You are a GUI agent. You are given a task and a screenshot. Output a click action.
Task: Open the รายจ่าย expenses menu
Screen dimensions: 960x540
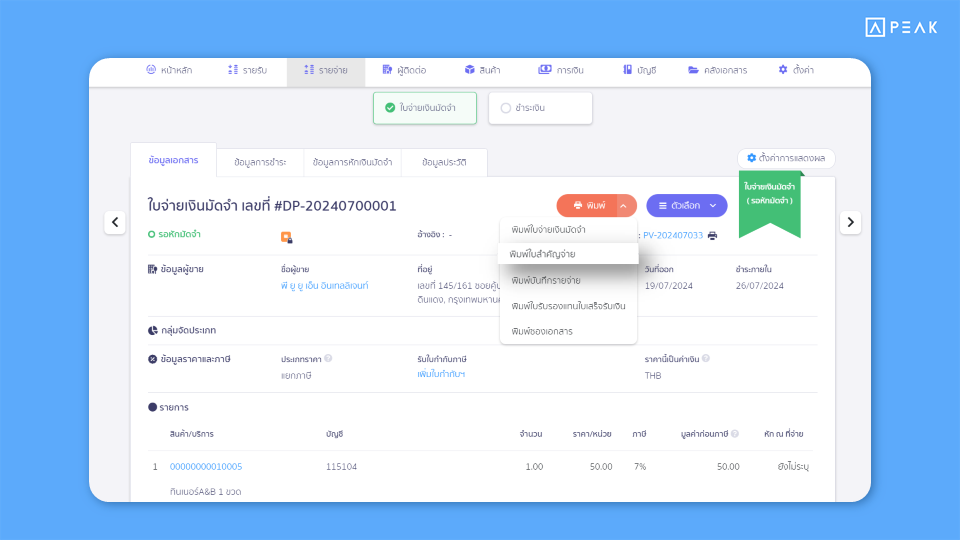[326, 70]
